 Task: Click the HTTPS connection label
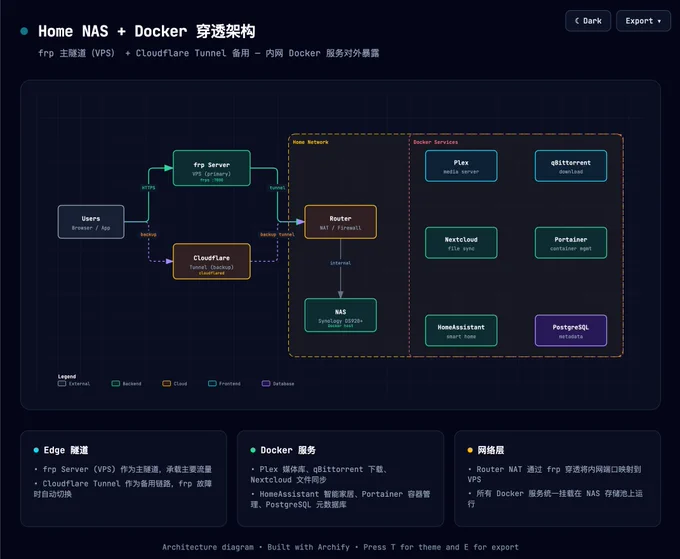[x=148, y=188]
